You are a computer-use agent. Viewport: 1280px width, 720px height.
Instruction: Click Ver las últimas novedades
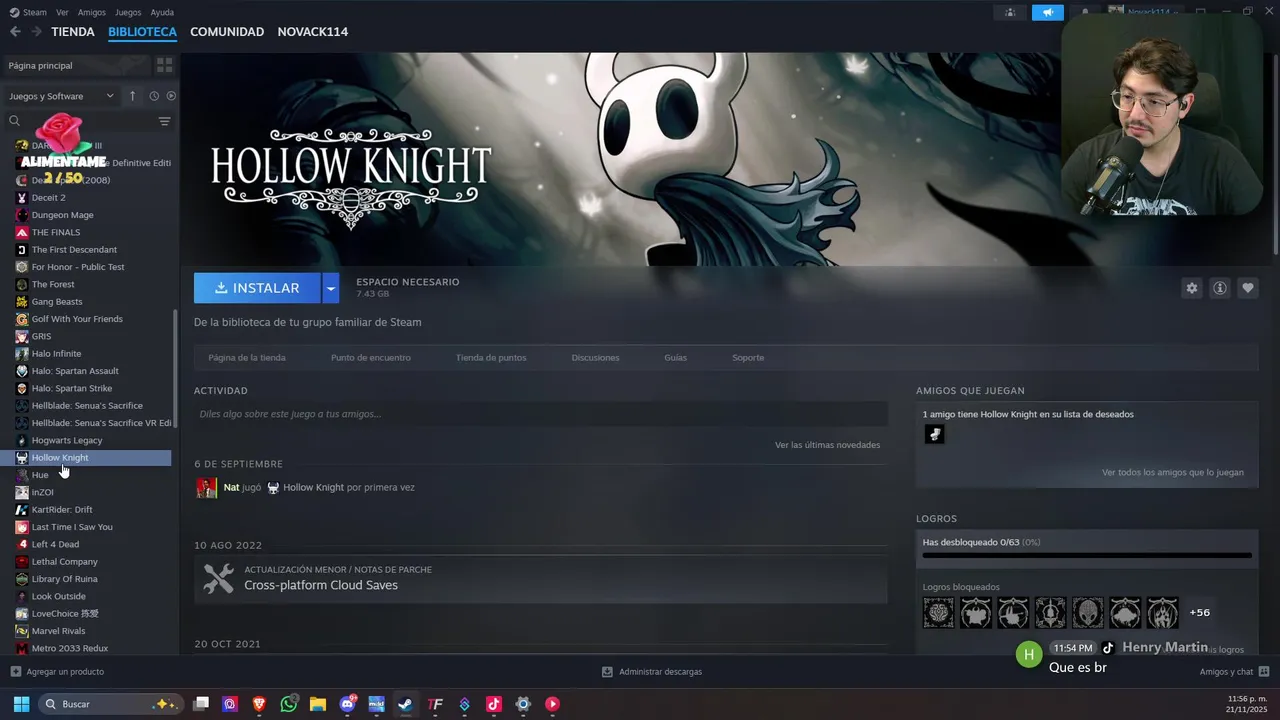tap(827, 445)
